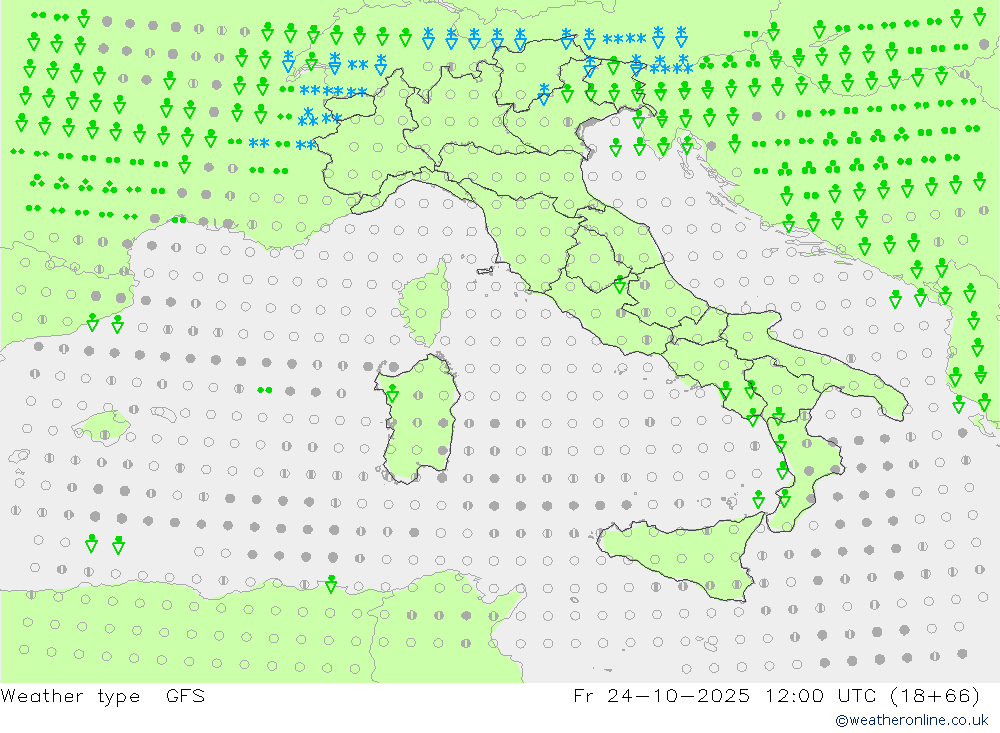Click the 'Weather type GFS' caption
This screenshot has height=733, width=1000.
(x=103, y=695)
